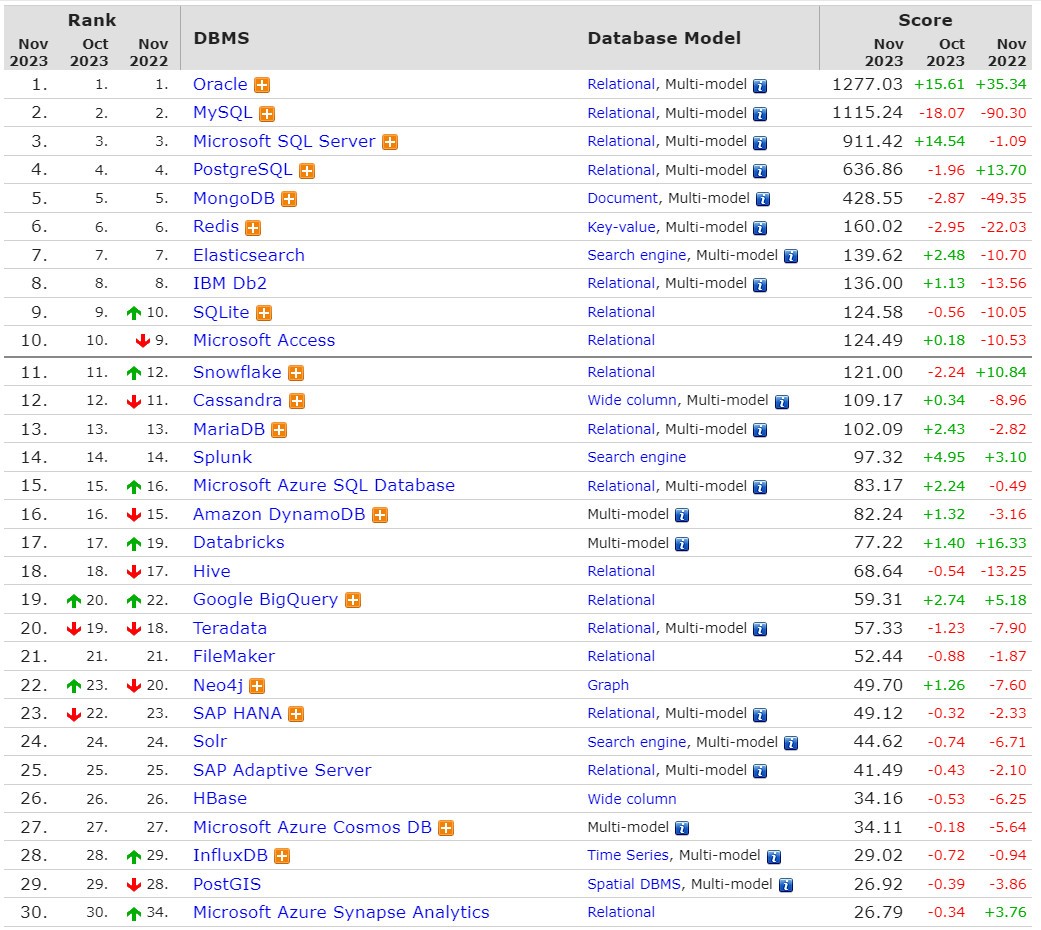Open the Teradata link
Screen dimensions: 1041x930
(230, 628)
